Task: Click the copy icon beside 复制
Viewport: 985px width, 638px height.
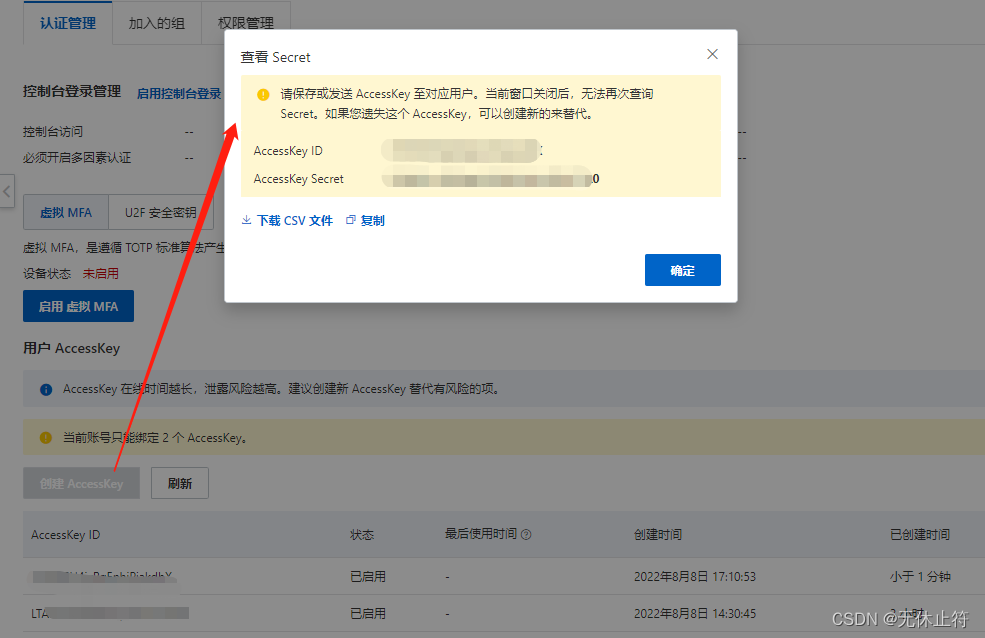Action: 350,220
